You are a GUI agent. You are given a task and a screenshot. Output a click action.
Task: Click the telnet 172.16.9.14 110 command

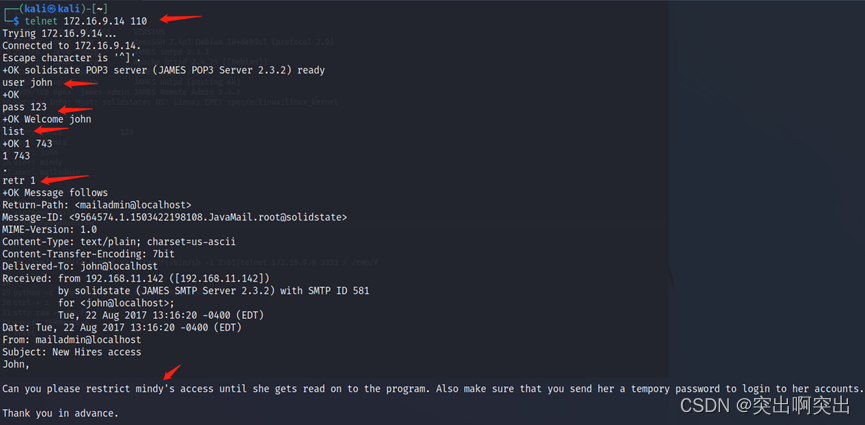85,20
